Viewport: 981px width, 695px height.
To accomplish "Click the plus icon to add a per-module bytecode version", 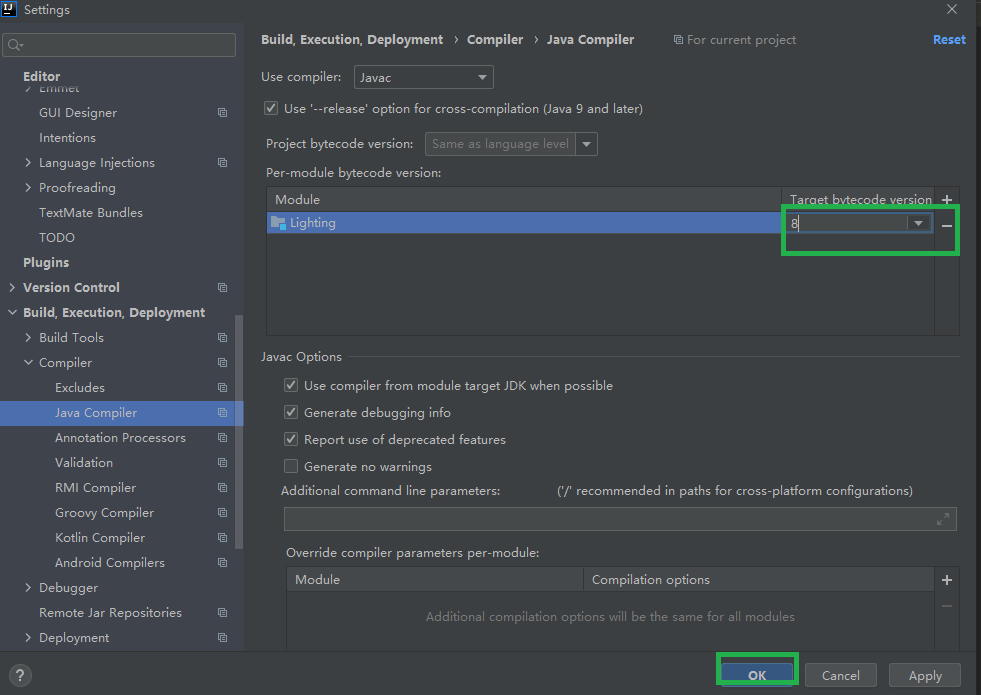I will coord(947,200).
